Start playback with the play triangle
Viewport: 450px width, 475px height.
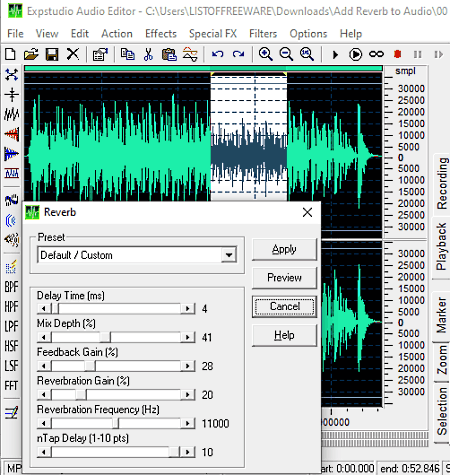coord(335,54)
